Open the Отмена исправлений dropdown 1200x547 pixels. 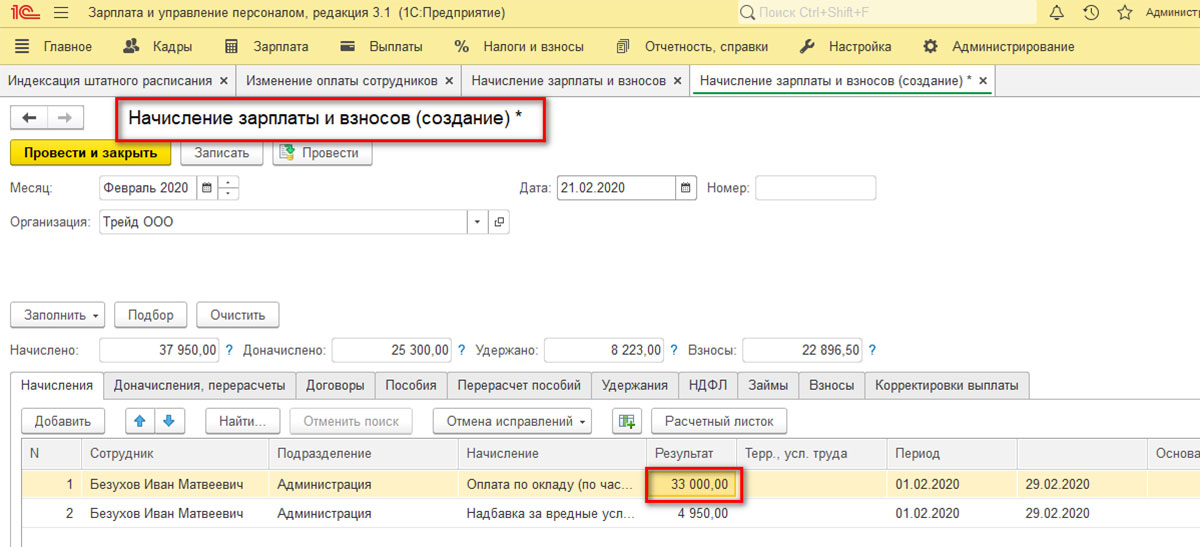click(x=511, y=421)
